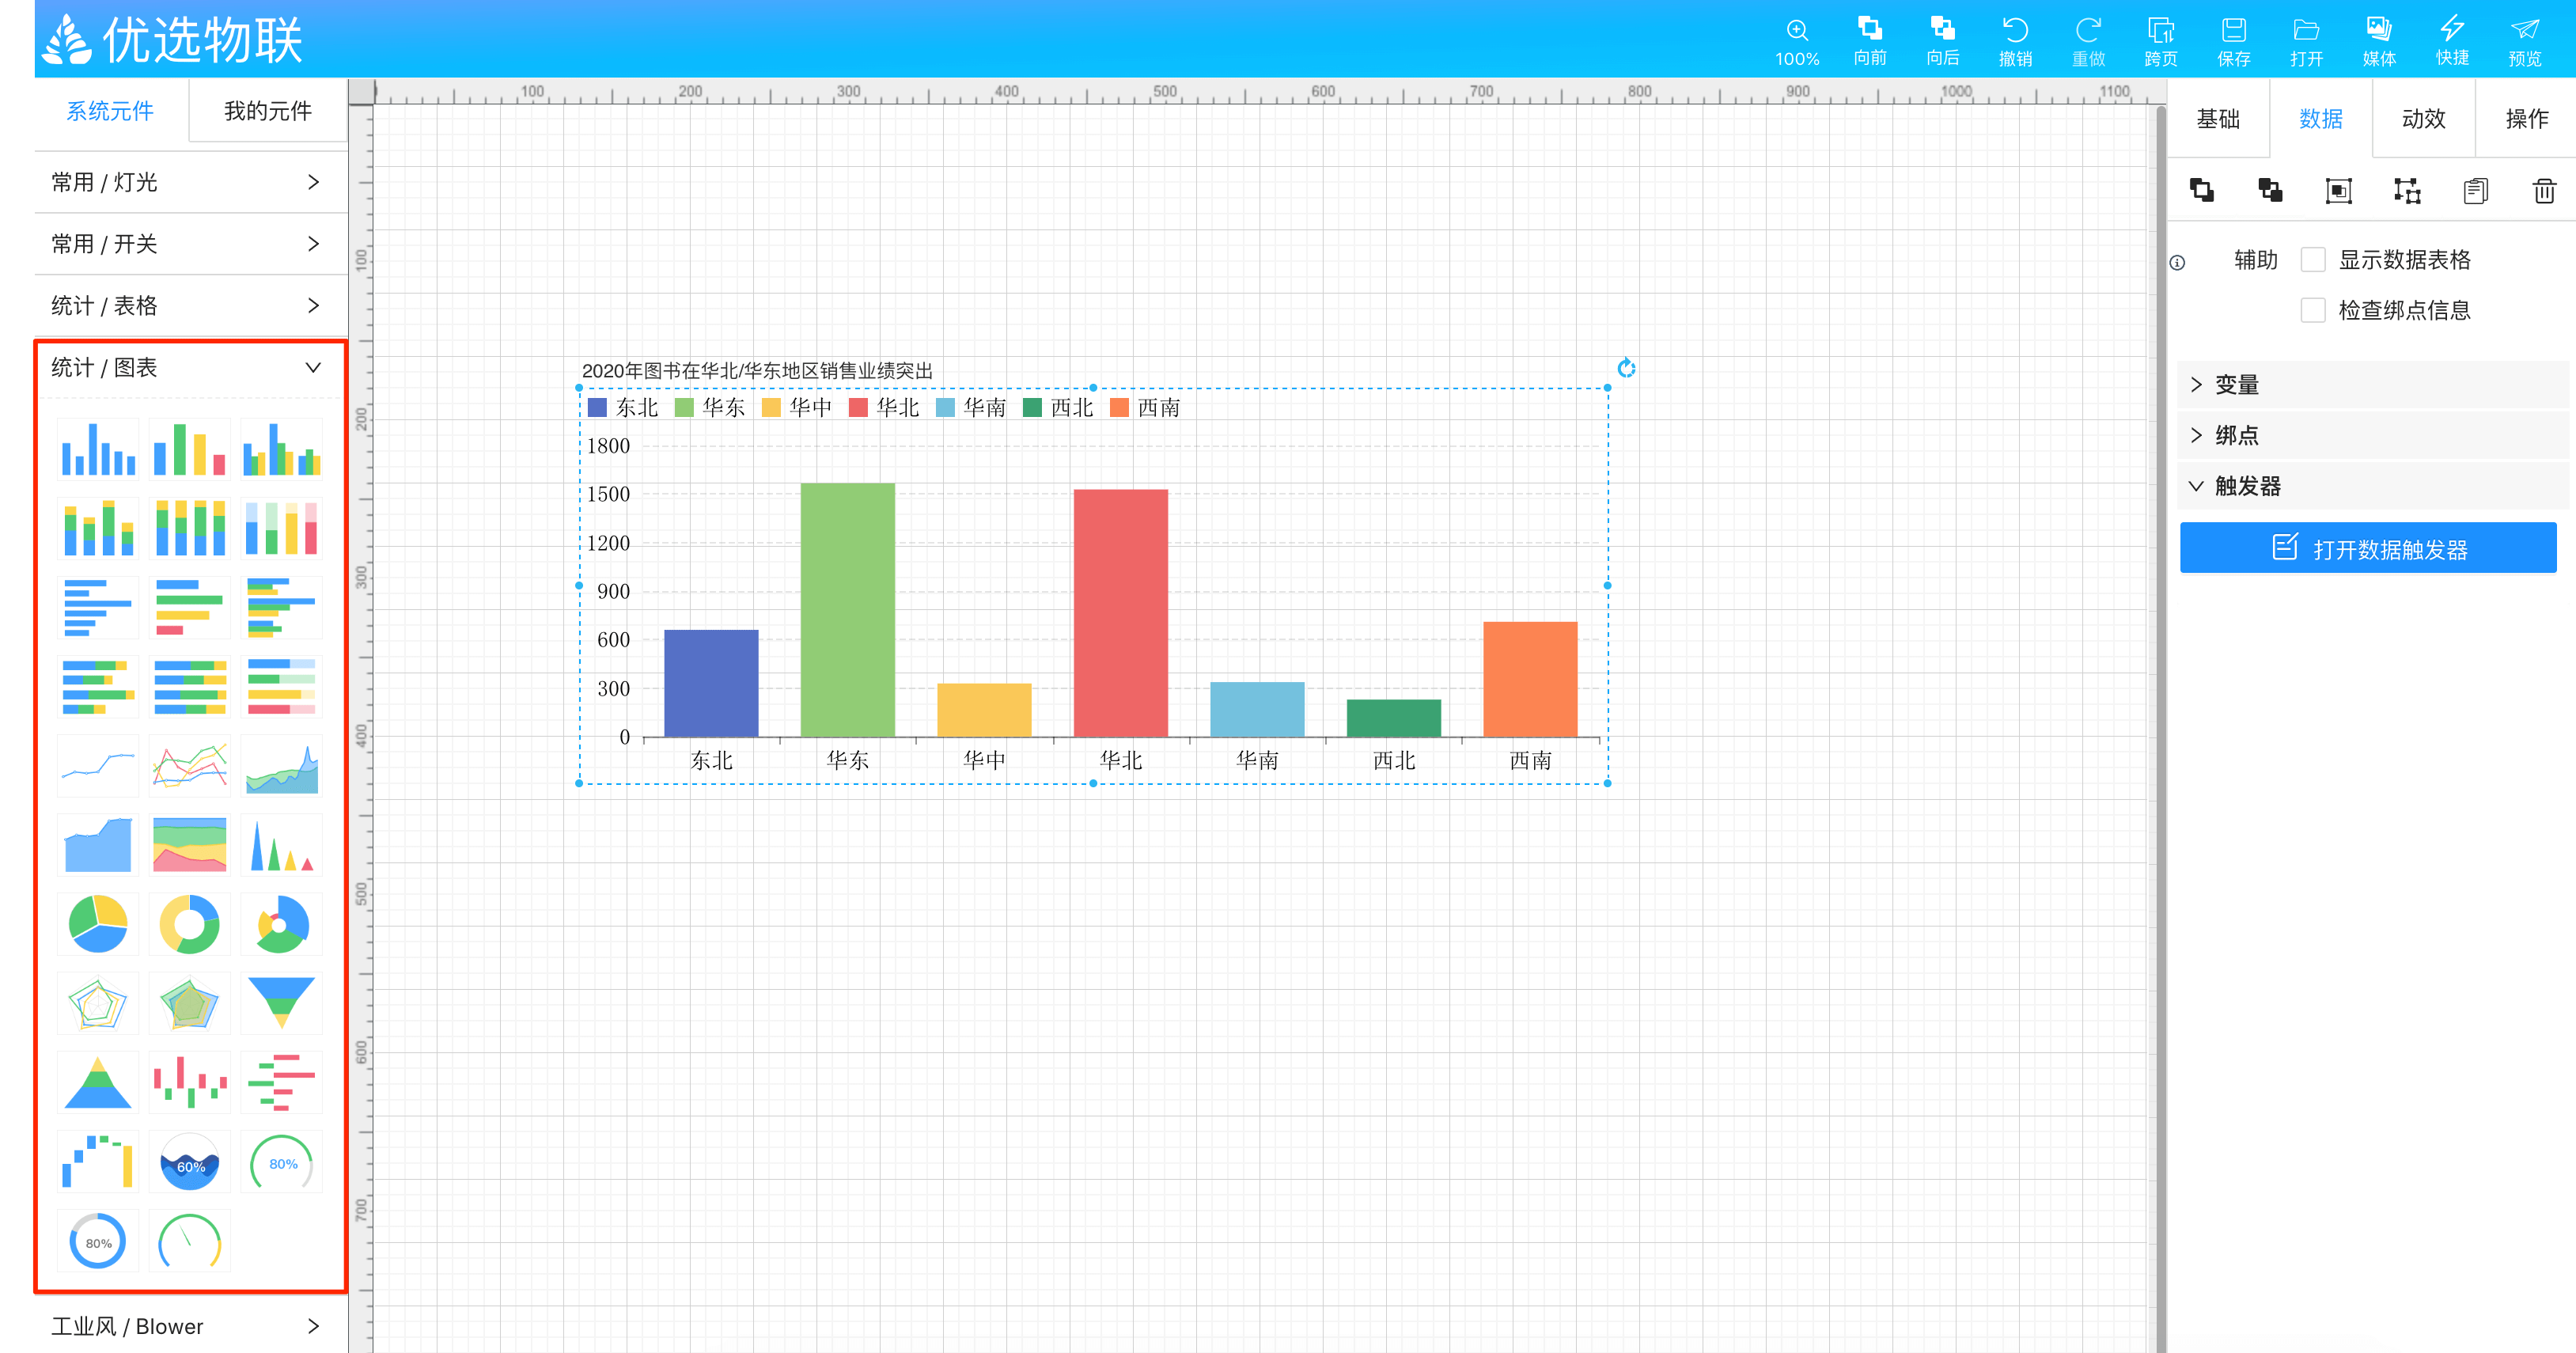The height and width of the screenshot is (1353, 2576).
Task: Open the 数据 properties tab
Action: (x=2321, y=119)
